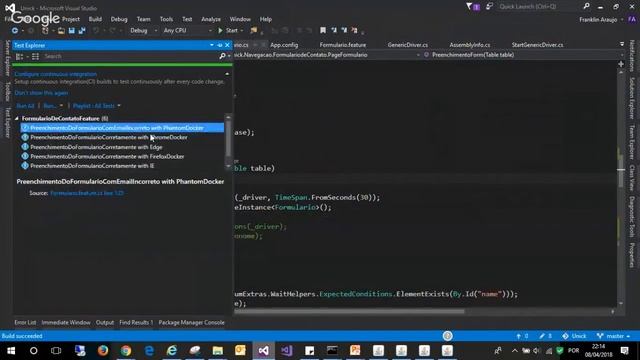Click the Save All toolbar icon
The width and height of the screenshot is (640, 360).
point(82,31)
